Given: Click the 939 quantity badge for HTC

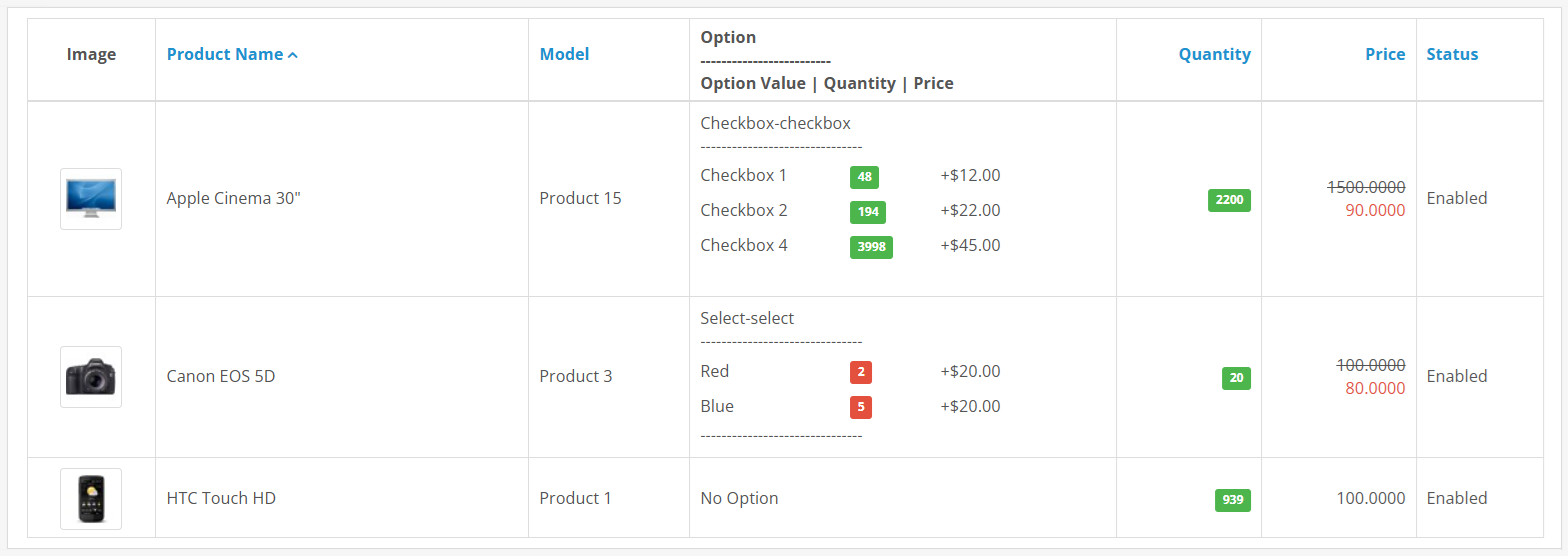Looking at the screenshot, I should [1232, 499].
